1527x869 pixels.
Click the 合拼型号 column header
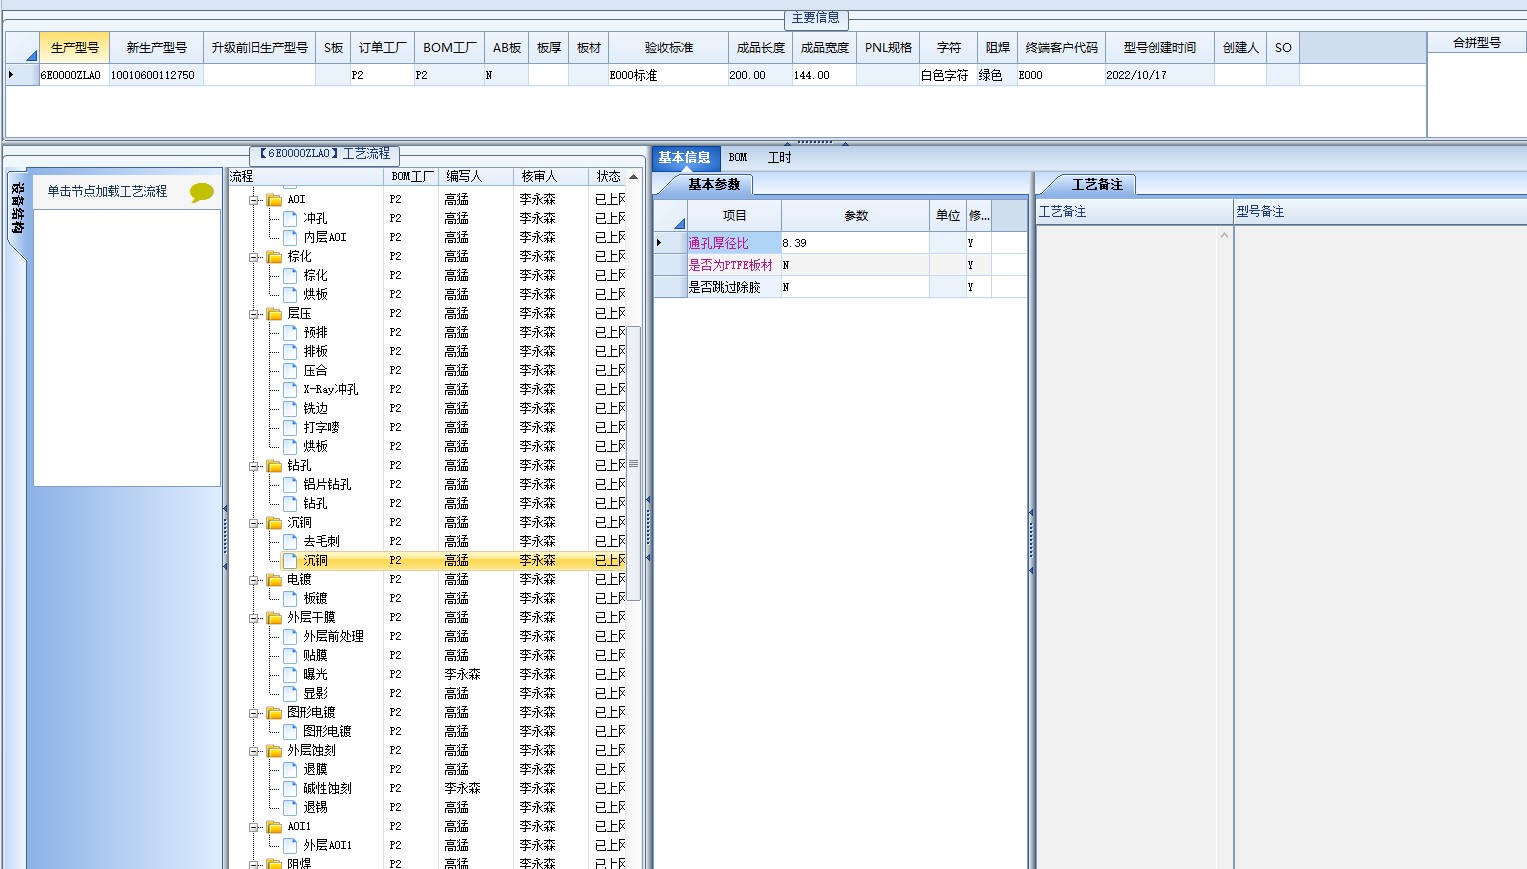tap(1477, 42)
